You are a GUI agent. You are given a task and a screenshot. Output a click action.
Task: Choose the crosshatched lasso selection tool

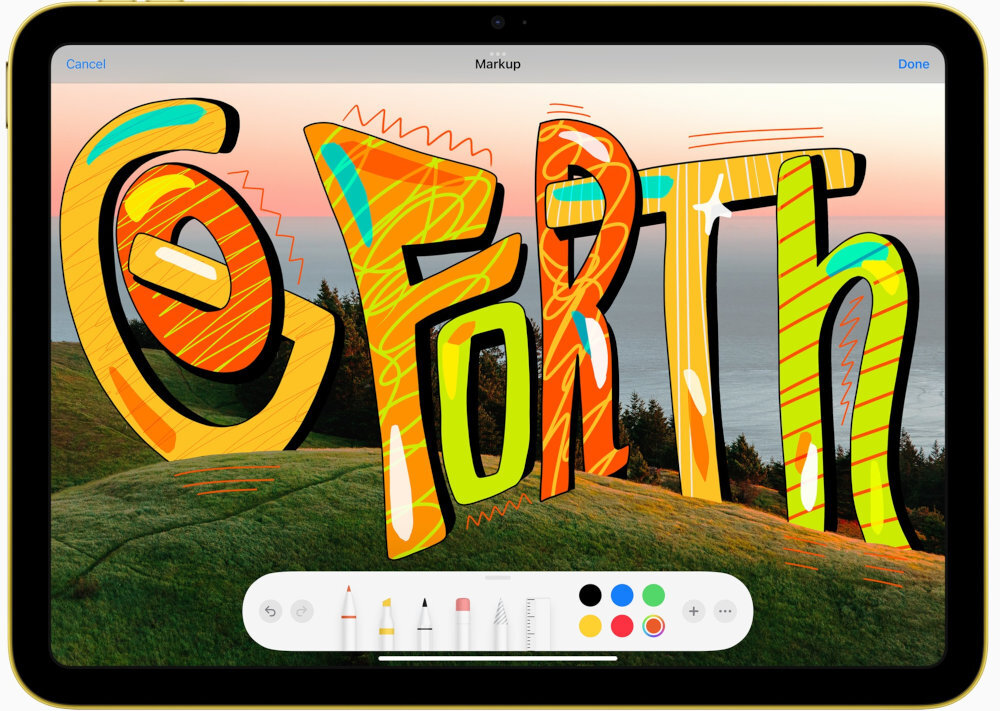point(499,615)
